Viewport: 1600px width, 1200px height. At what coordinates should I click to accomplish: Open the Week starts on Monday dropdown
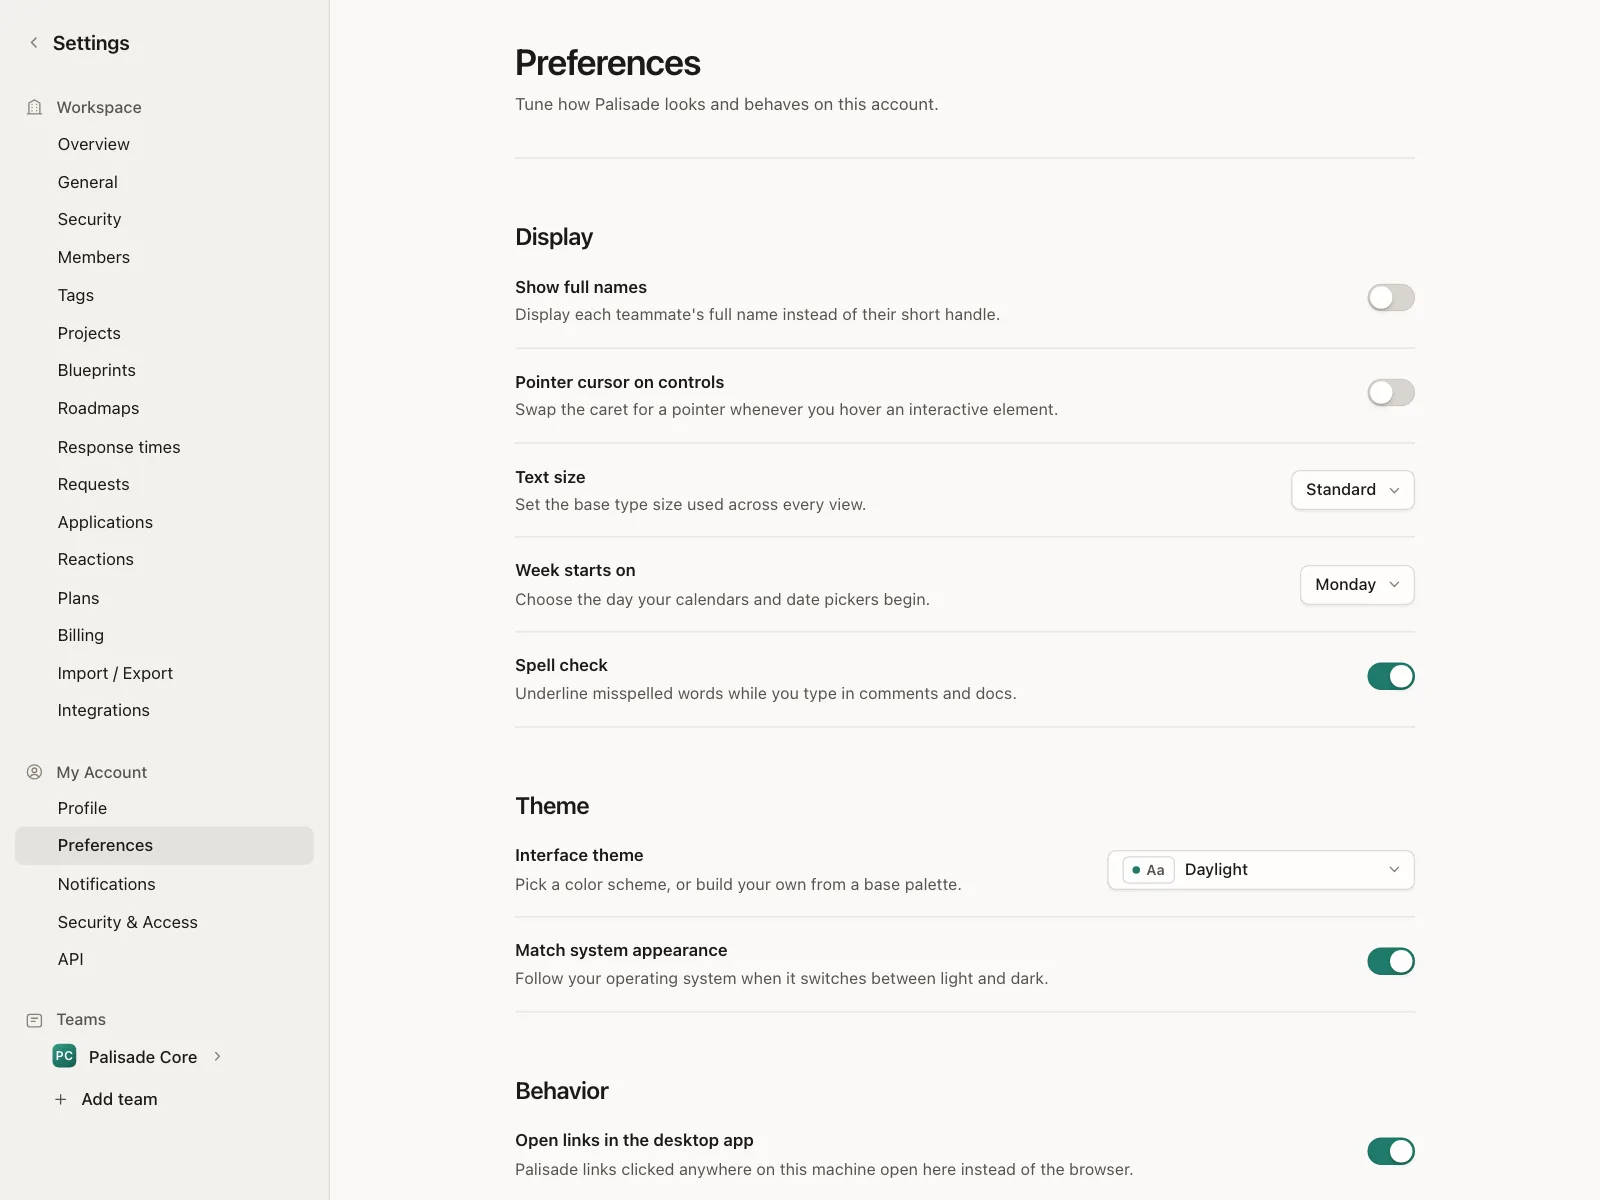pos(1357,585)
